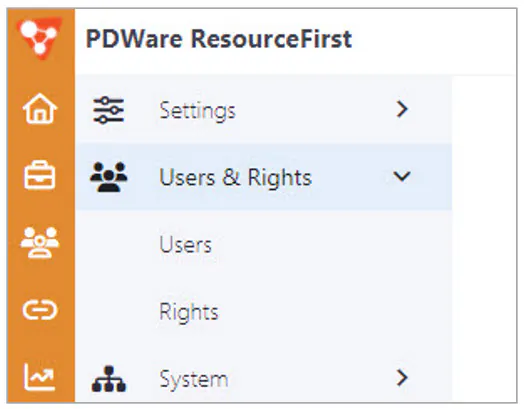Expand the System chevron arrow
This screenshot has width=524, height=409.
click(402, 378)
